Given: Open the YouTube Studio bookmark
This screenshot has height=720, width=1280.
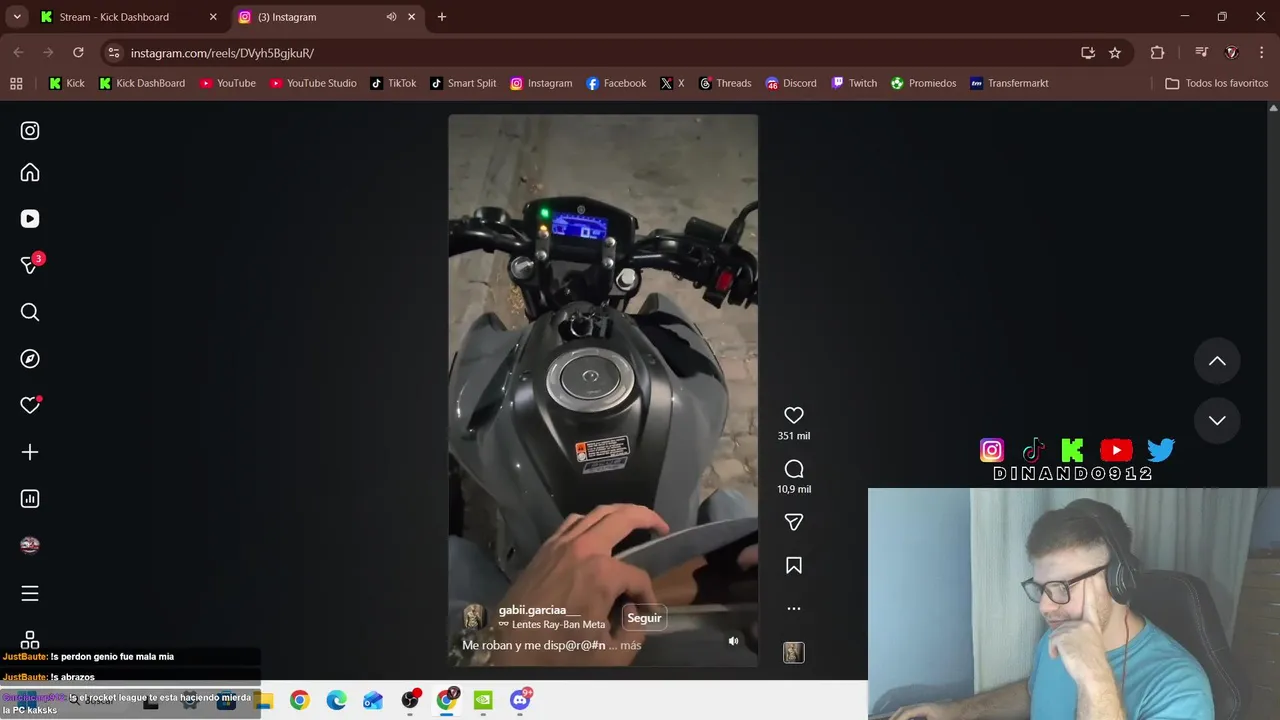Looking at the screenshot, I should [x=313, y=84].
